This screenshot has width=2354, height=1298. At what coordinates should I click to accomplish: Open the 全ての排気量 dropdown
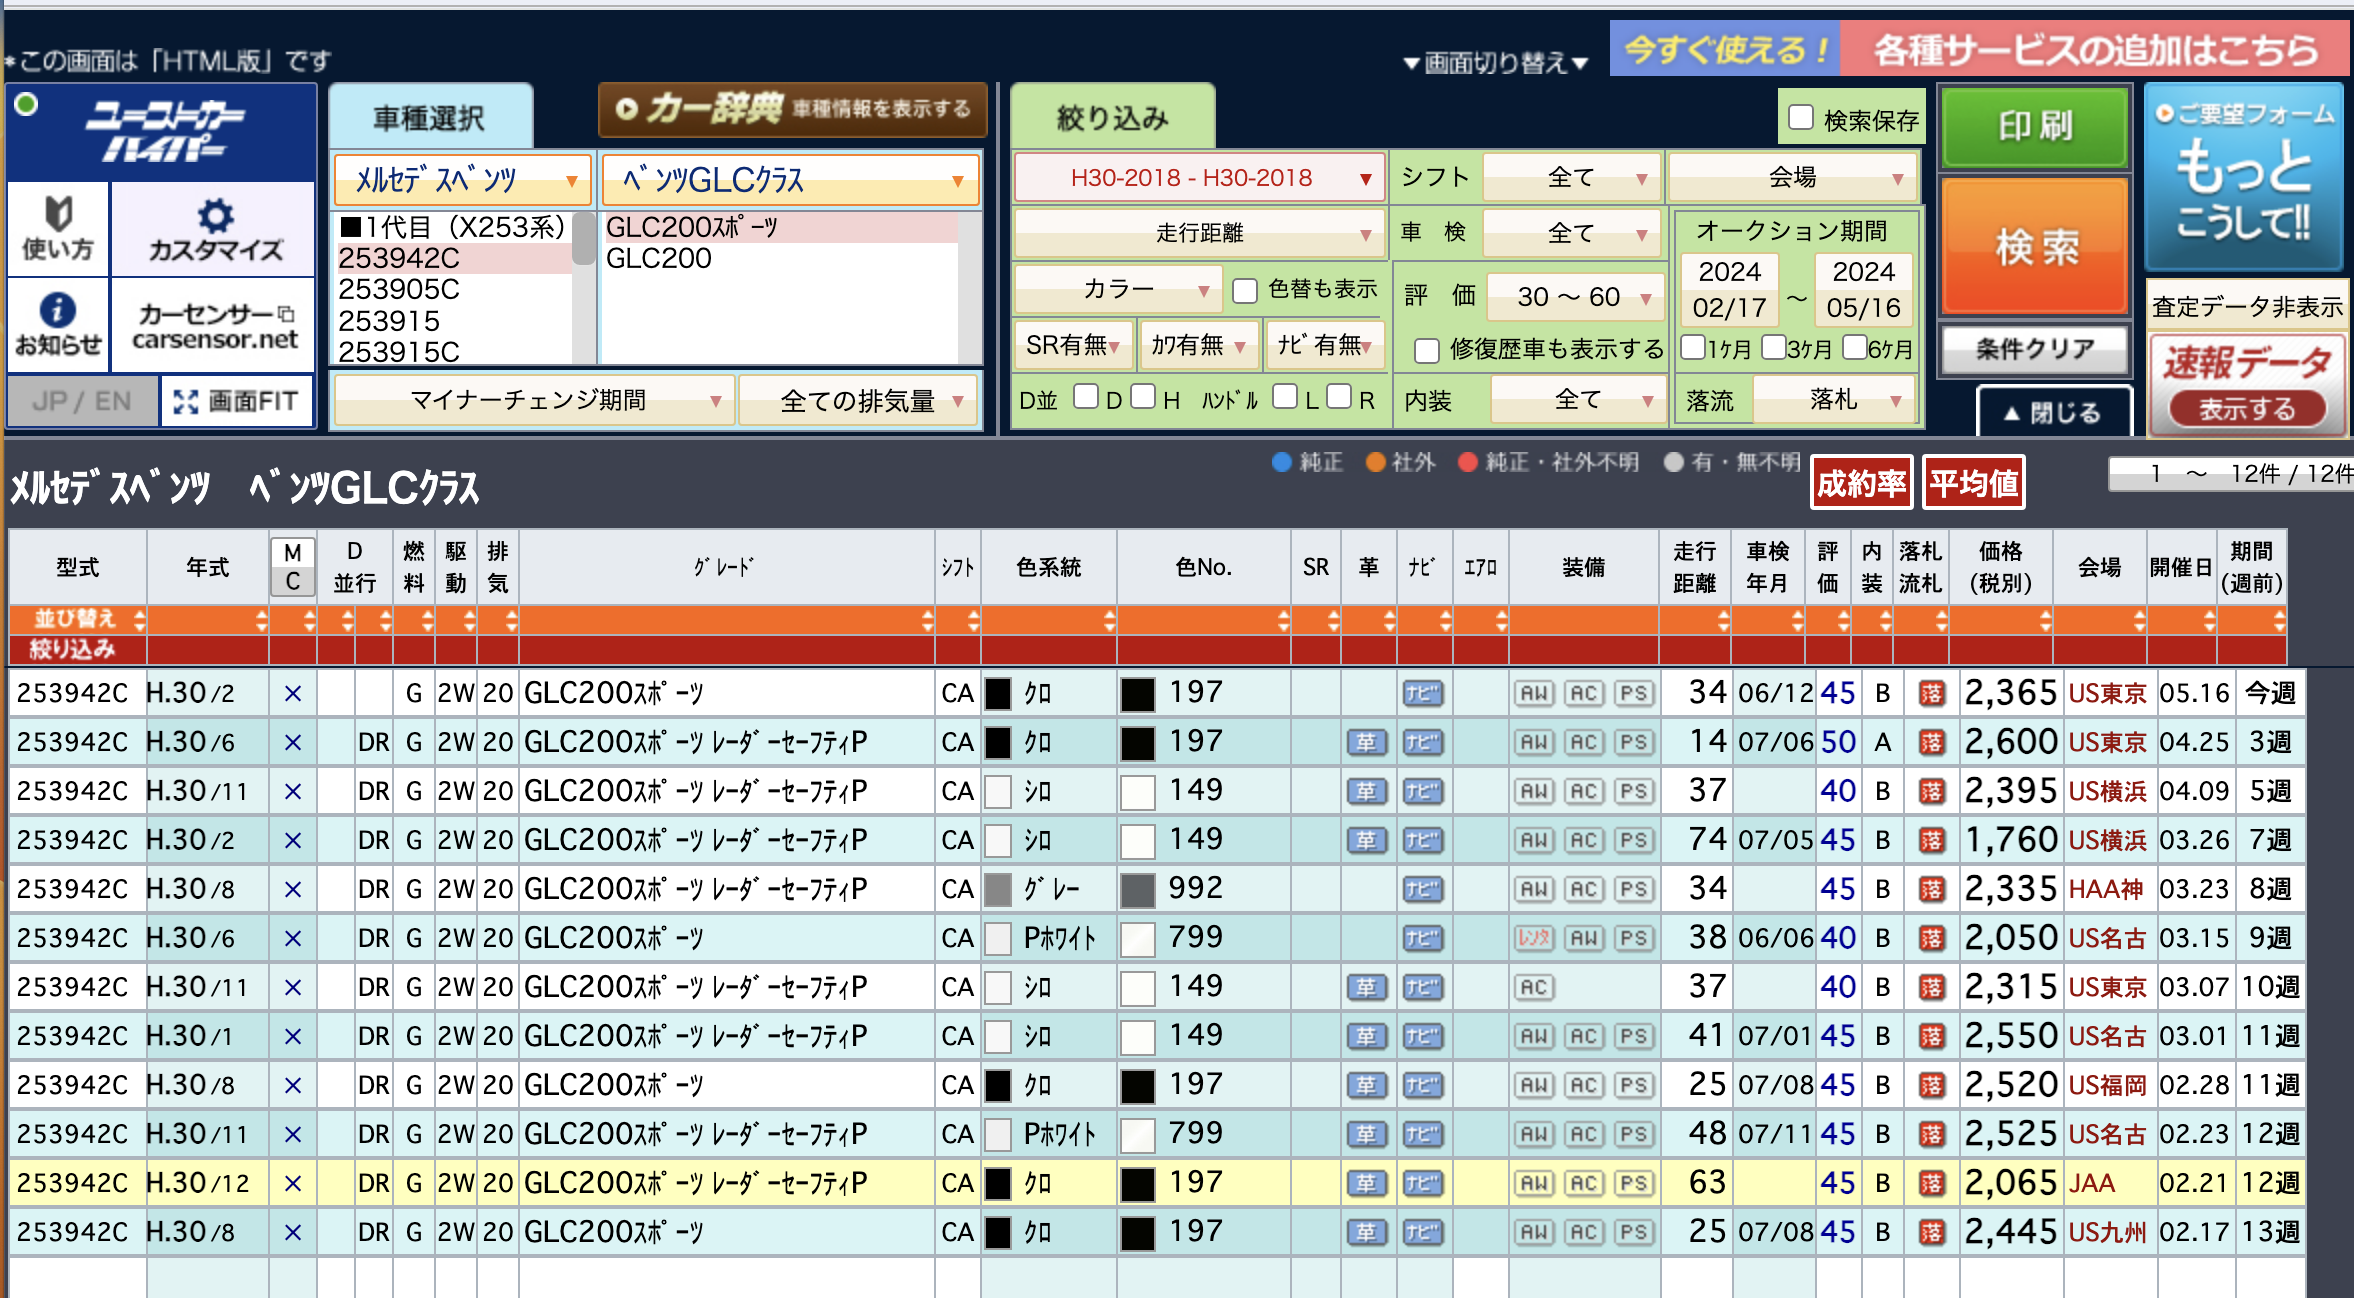pos(858,401)
